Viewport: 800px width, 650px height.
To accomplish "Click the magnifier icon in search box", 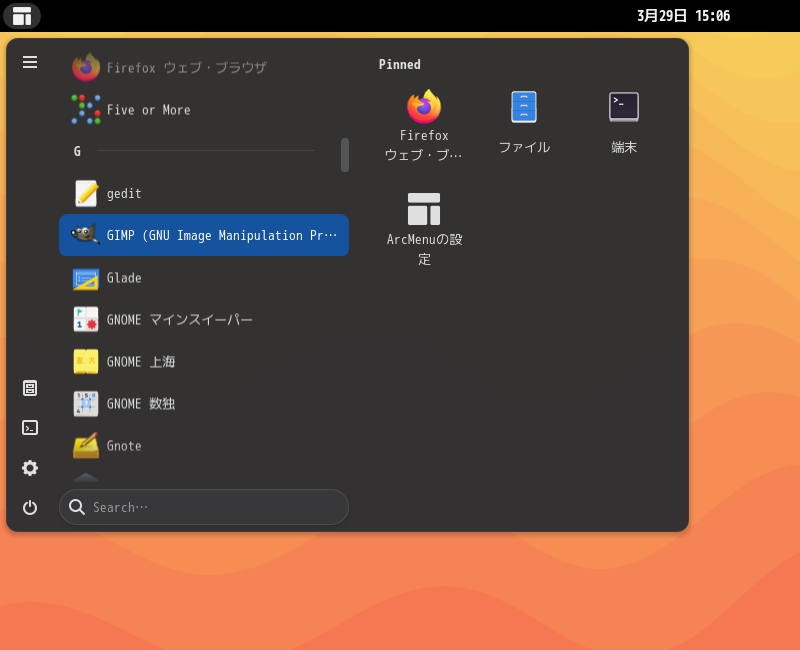I will pos(77,507).
